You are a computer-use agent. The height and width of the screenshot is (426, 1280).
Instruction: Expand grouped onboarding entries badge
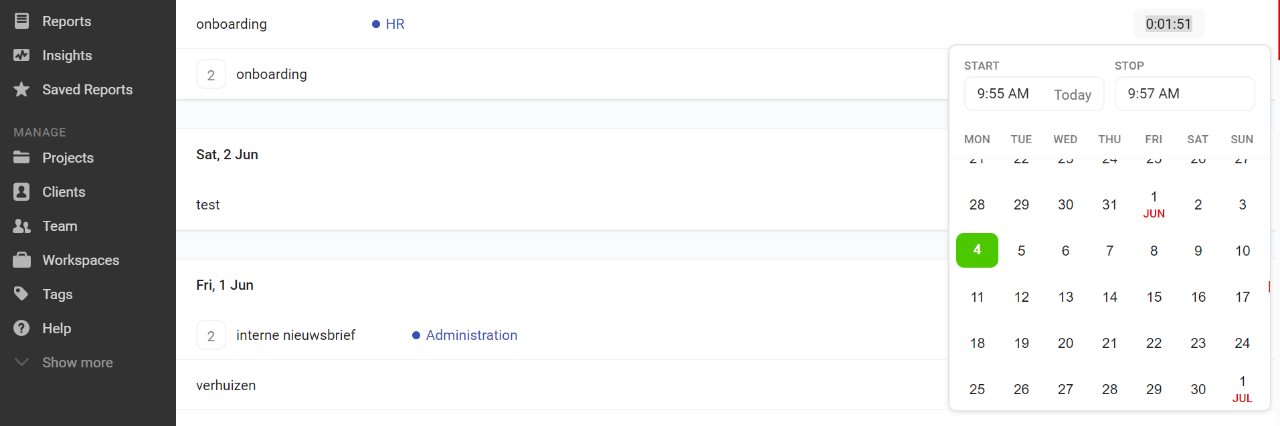coord(211,74)
